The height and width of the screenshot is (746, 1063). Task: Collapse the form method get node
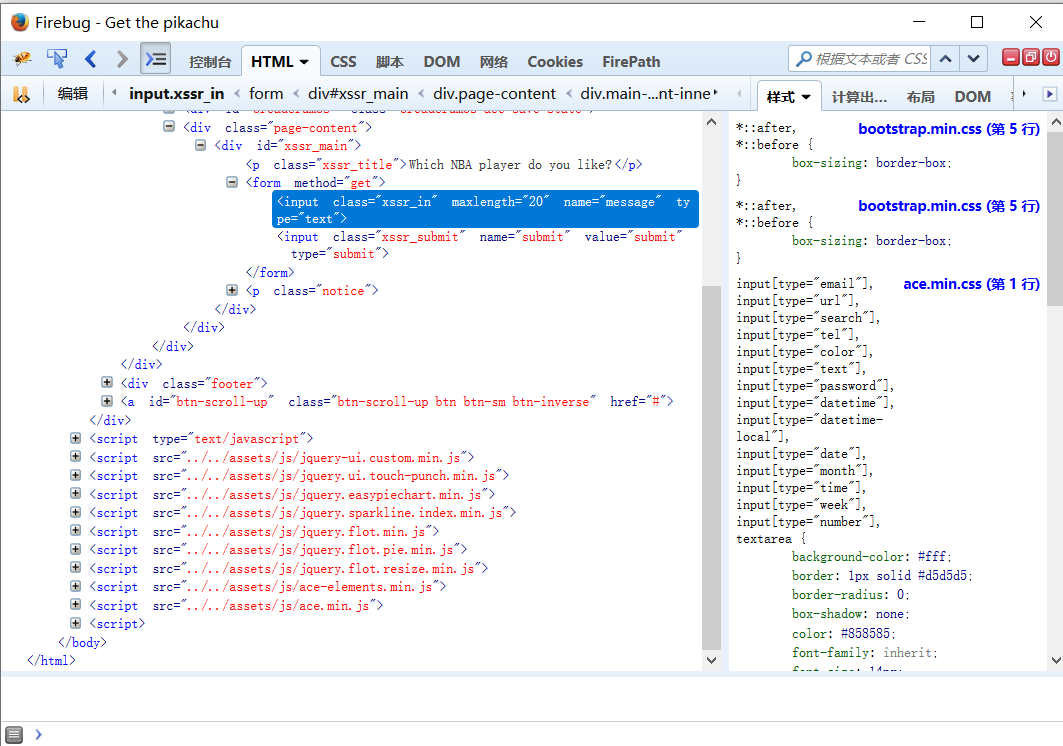pyautogui.click(x=232, y=182)
